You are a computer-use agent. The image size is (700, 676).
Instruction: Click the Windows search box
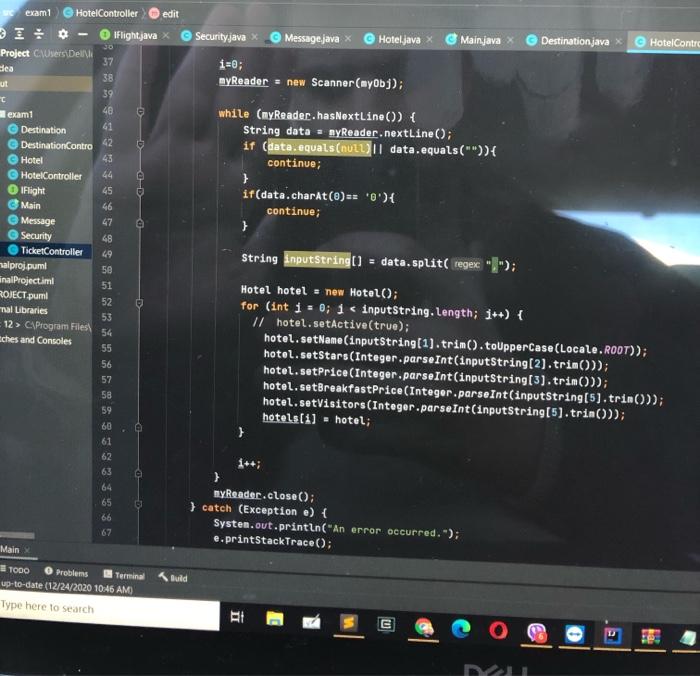[x=109, y=611]
